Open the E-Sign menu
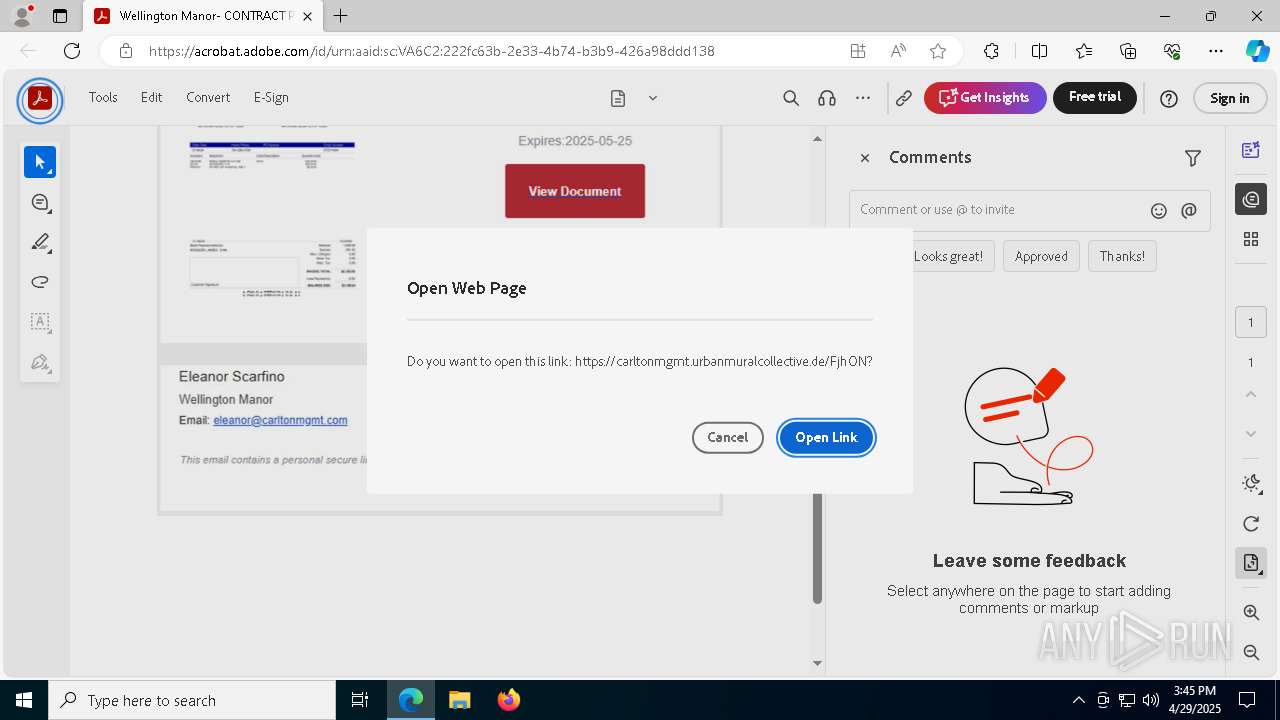Screen dimensions: 1280x720 coord(271,97)
